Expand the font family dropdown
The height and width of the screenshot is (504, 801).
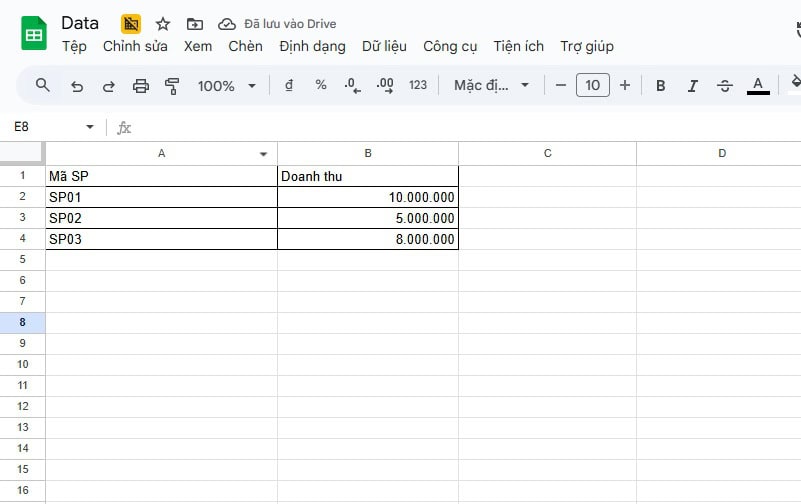pyautogui.click(x=491, y=86)
